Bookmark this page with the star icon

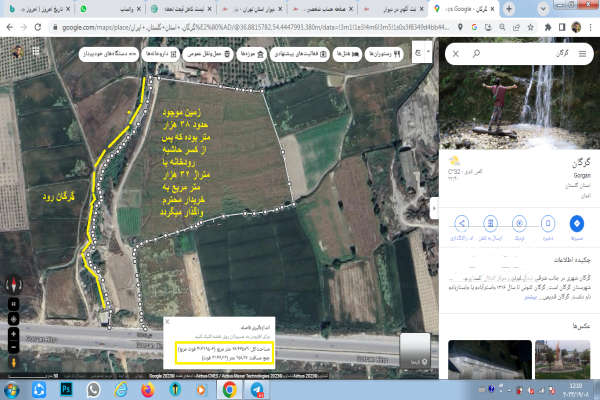coord(530,27)
